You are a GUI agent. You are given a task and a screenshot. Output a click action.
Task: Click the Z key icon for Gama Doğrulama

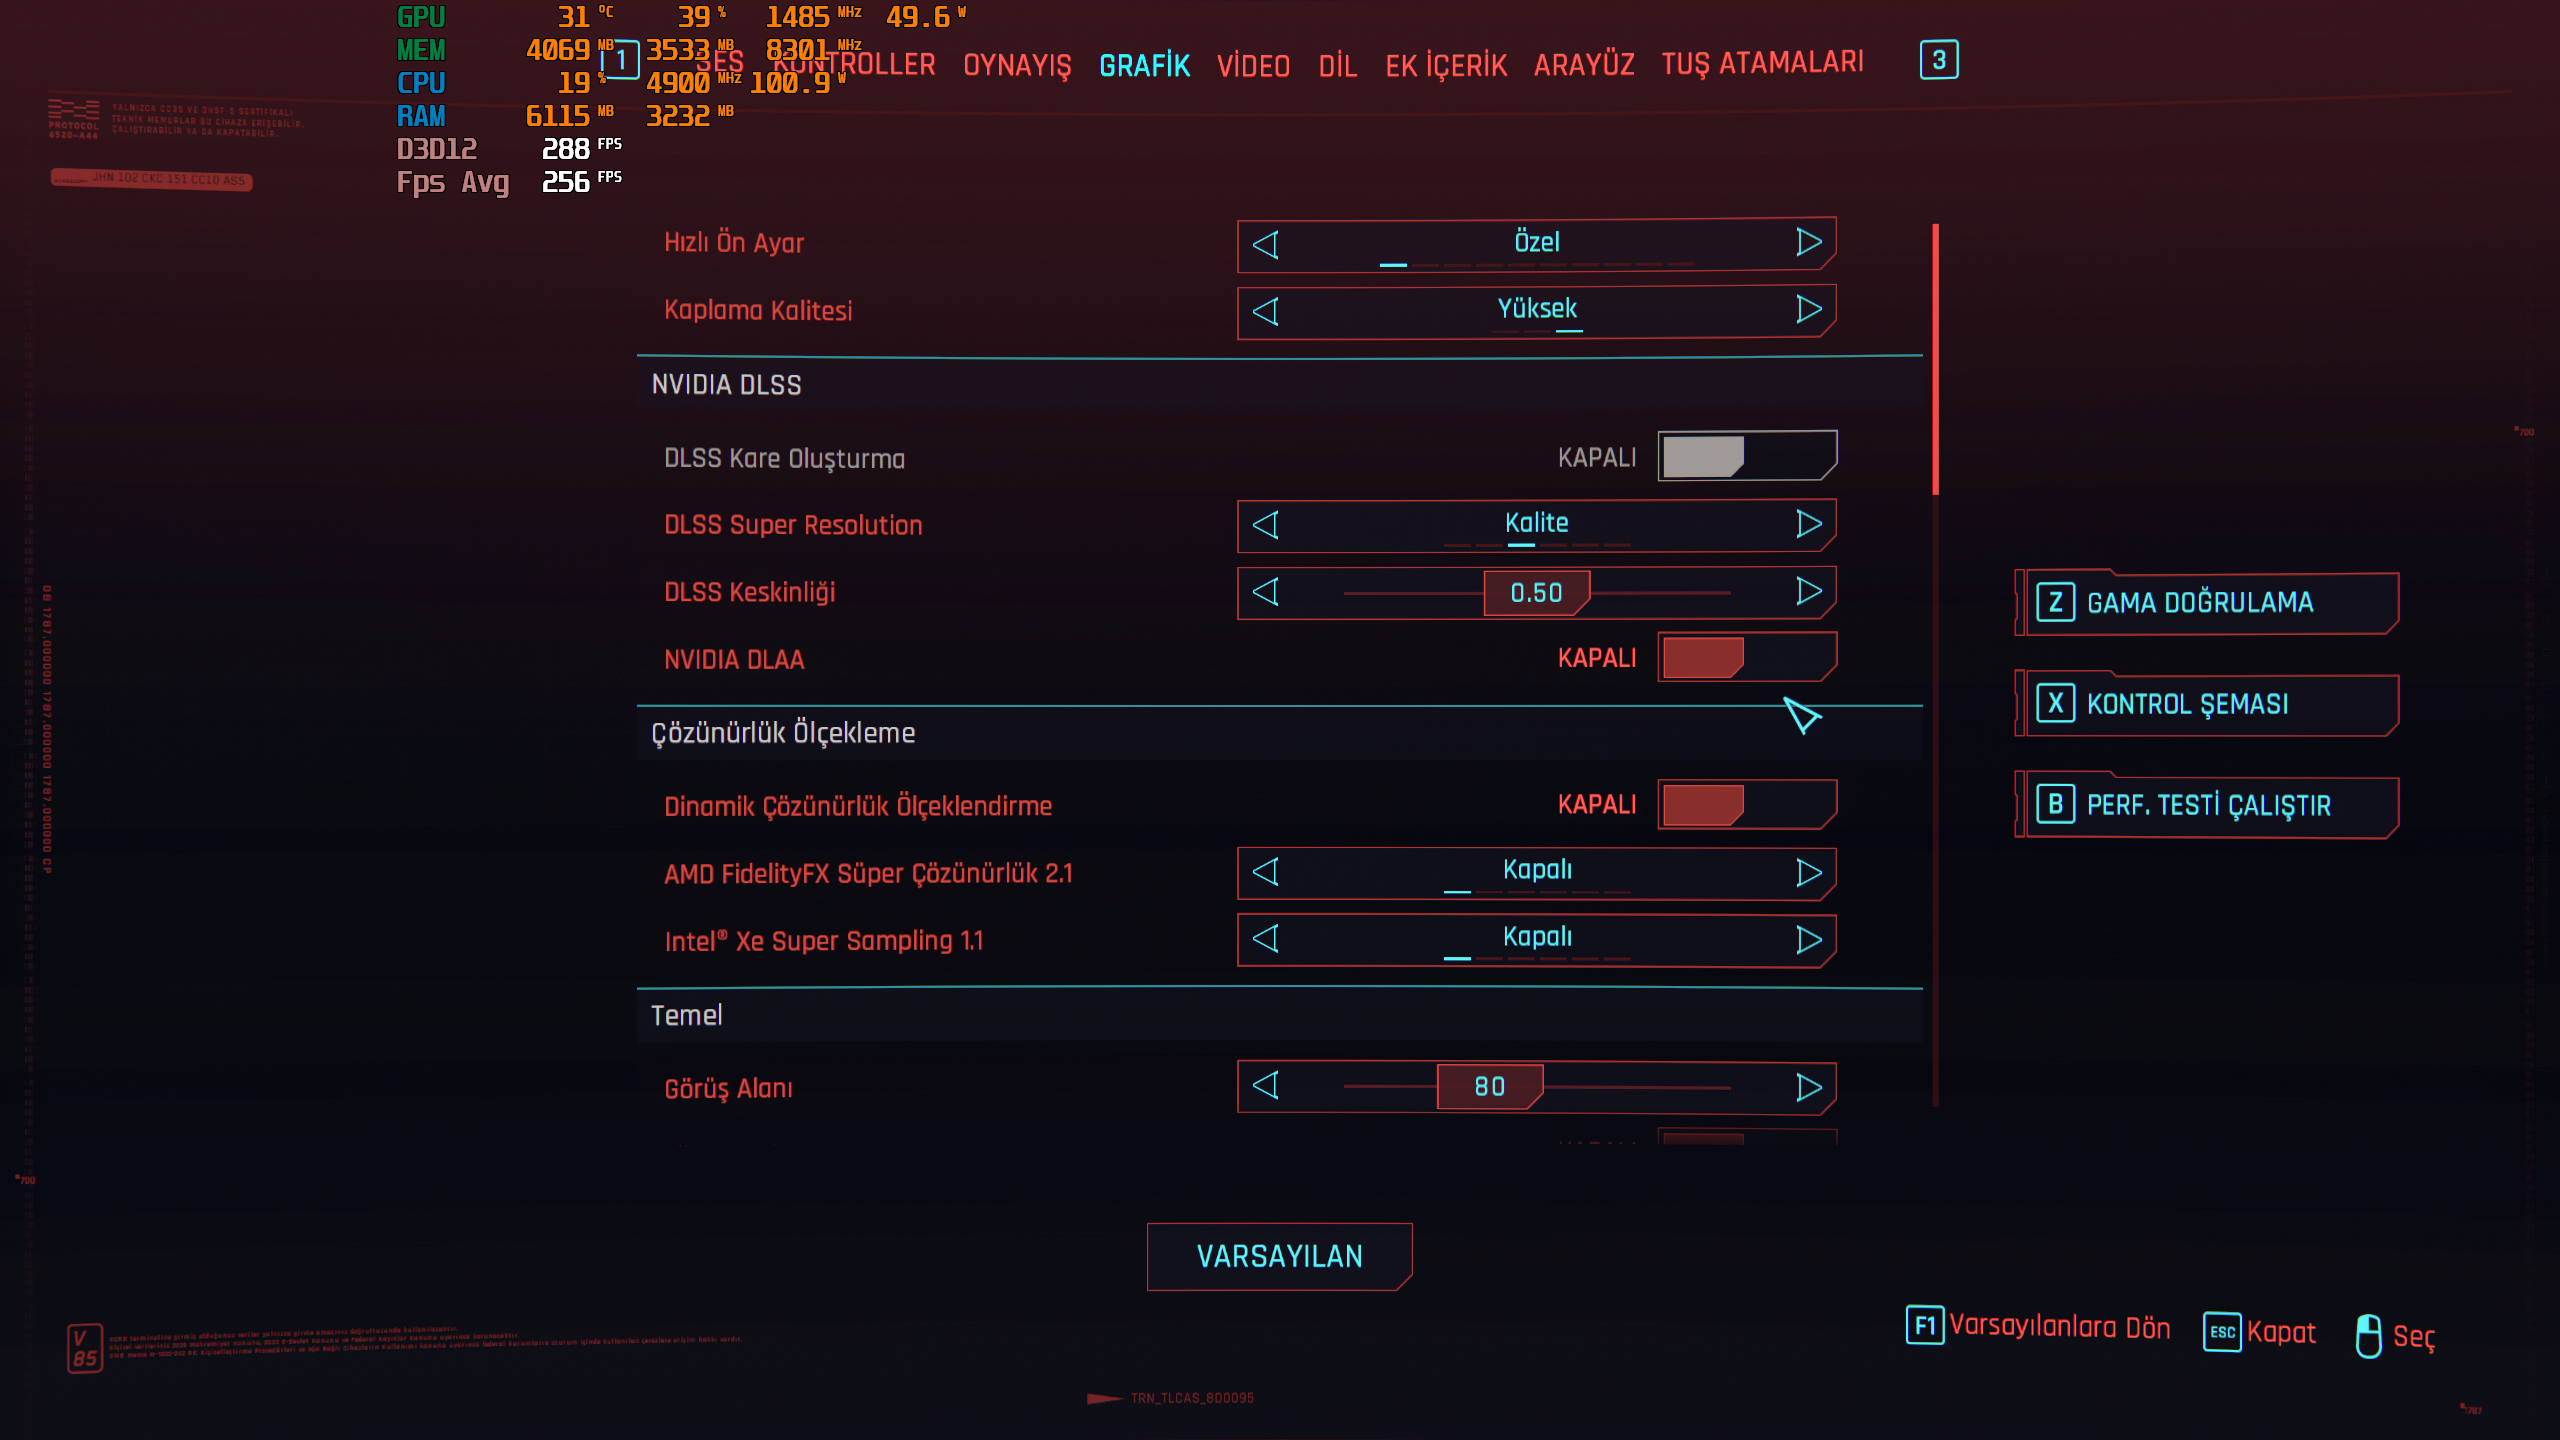tap(2055, 603)
